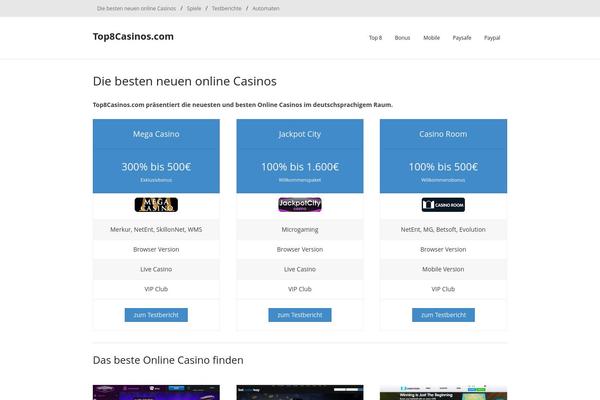This screenshot has width=600, height=400.
Task: Click VIP Club row in Mega Casino
Action: point(156,289)
